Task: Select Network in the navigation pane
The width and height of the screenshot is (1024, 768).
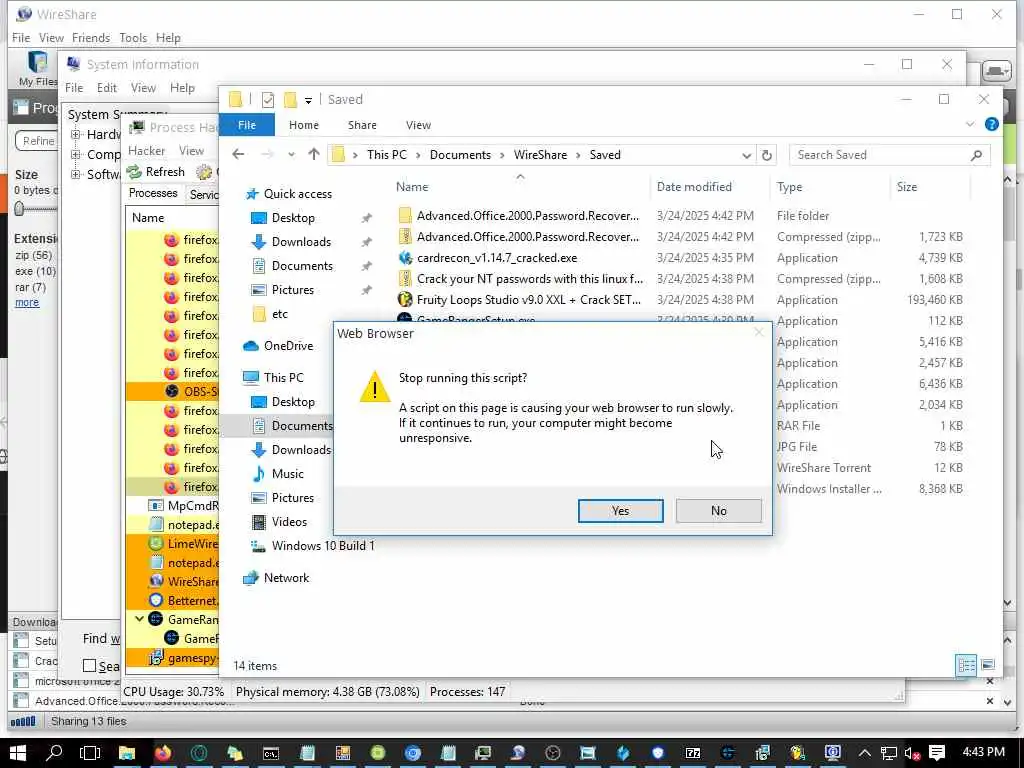Action: (286, 578)
